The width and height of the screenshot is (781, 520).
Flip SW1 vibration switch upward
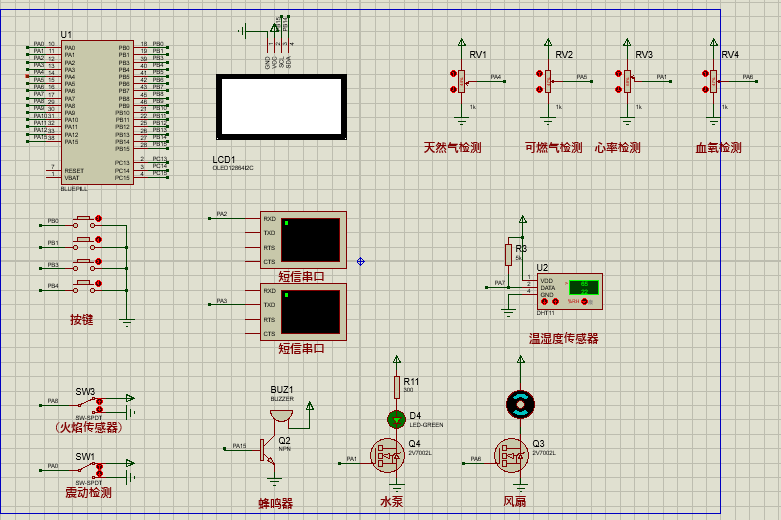pos(100,467)
